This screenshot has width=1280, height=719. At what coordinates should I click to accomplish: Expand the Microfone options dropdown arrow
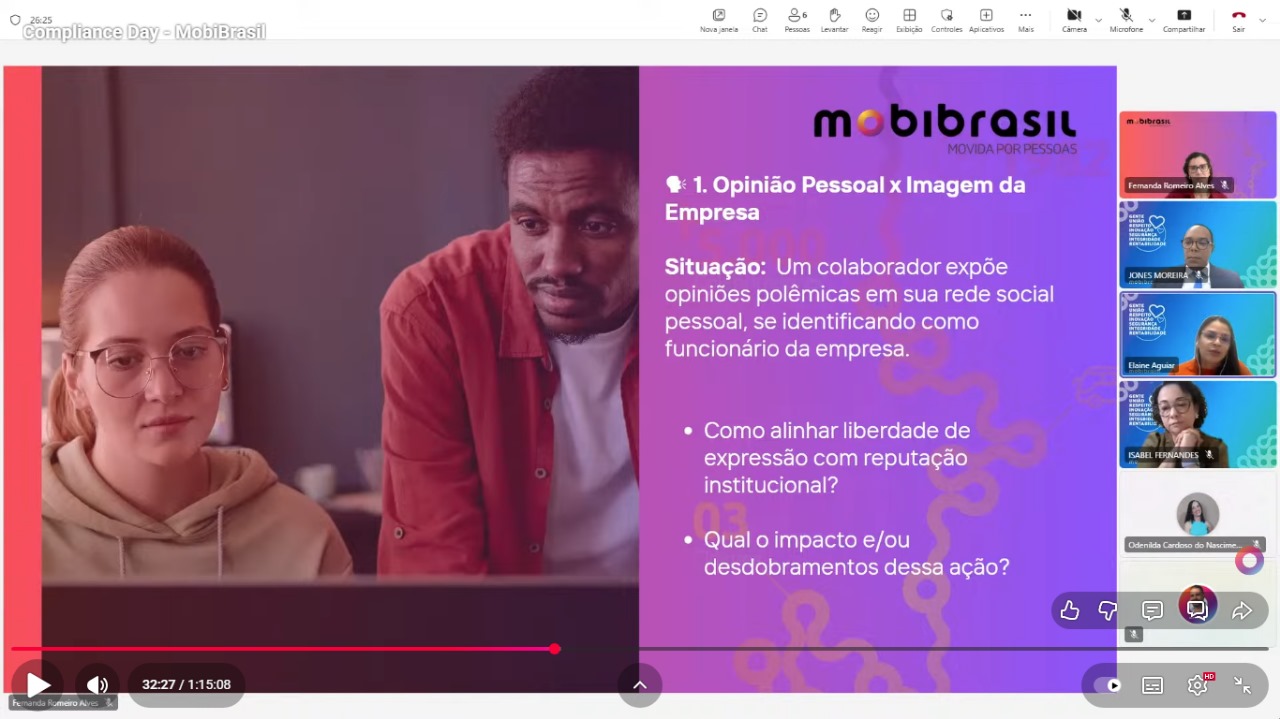point(1151,20)
